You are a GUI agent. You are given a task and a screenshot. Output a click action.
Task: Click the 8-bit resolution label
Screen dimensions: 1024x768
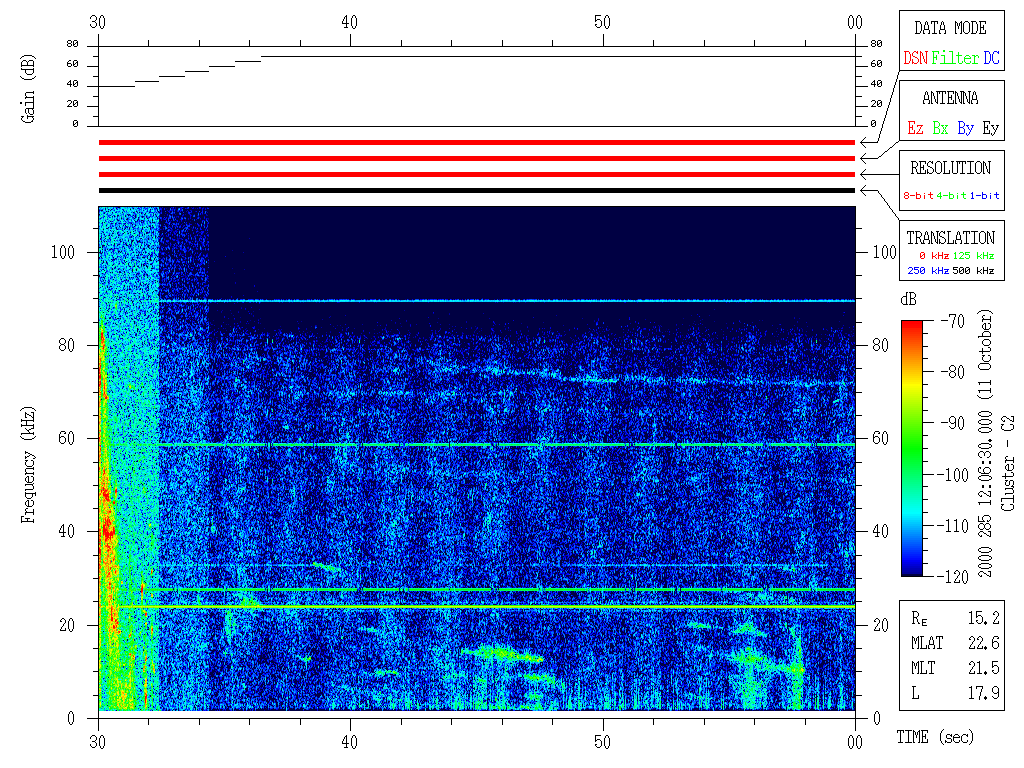click(x=918, y=196)
